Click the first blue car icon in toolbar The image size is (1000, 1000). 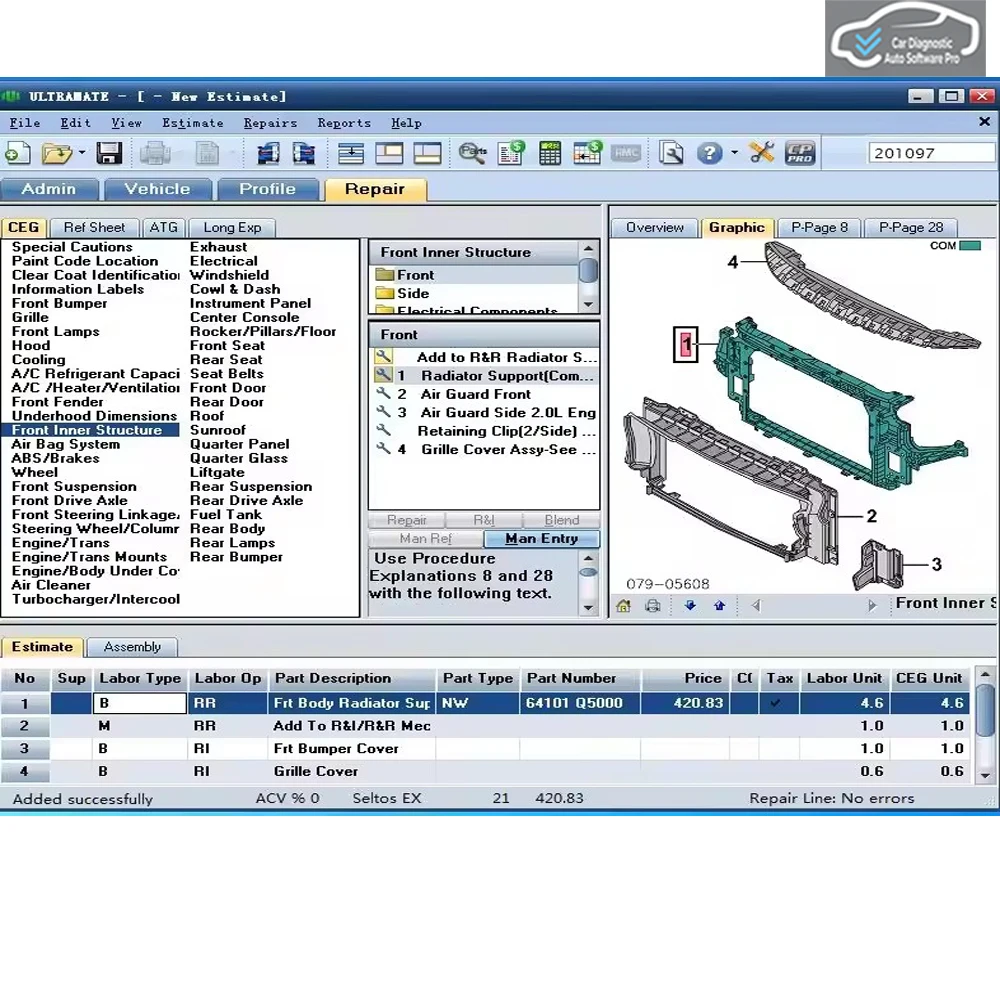point(268,153)
